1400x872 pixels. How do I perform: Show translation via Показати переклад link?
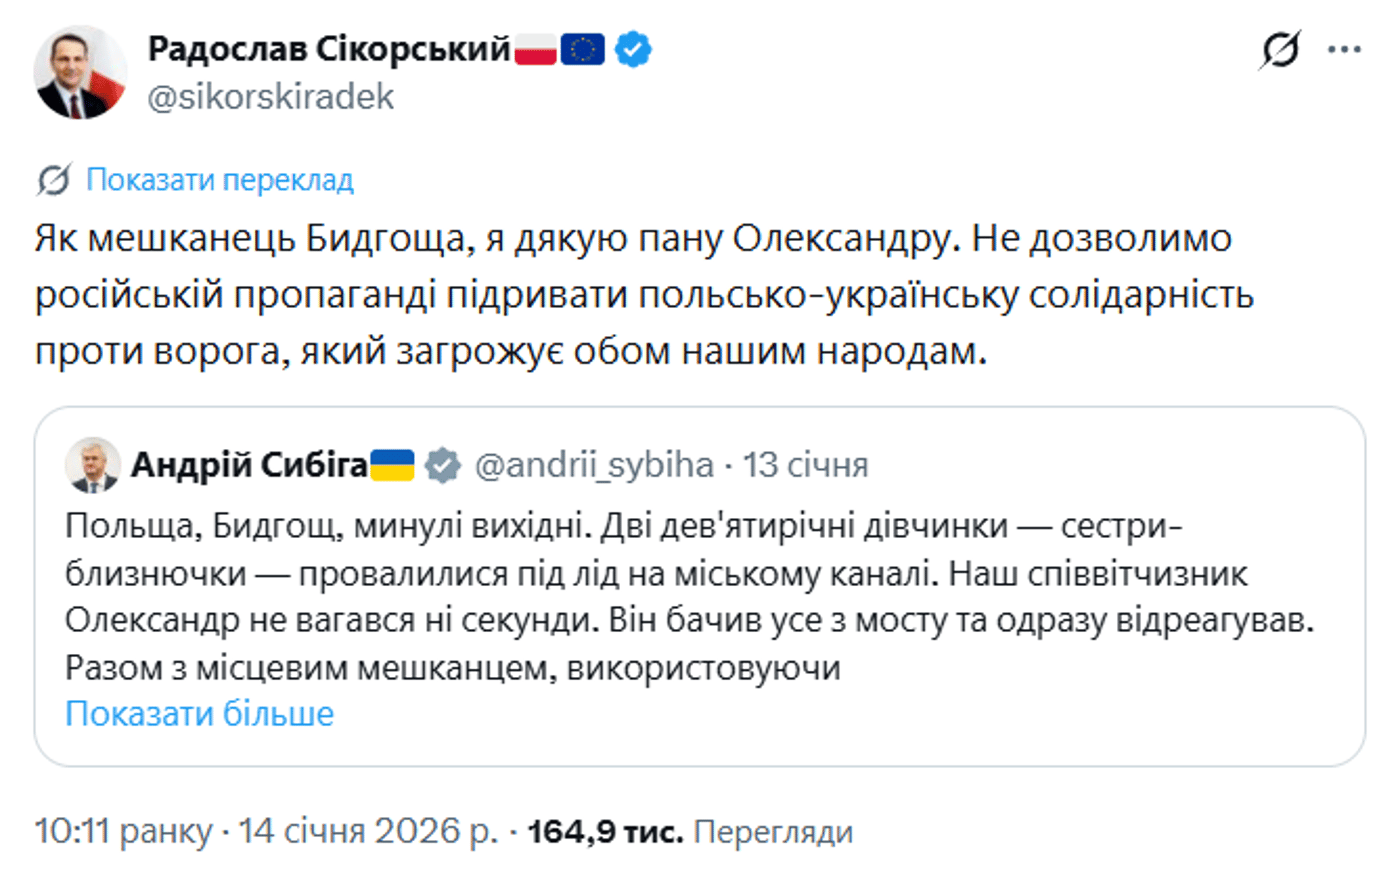[x=218, y=180]
